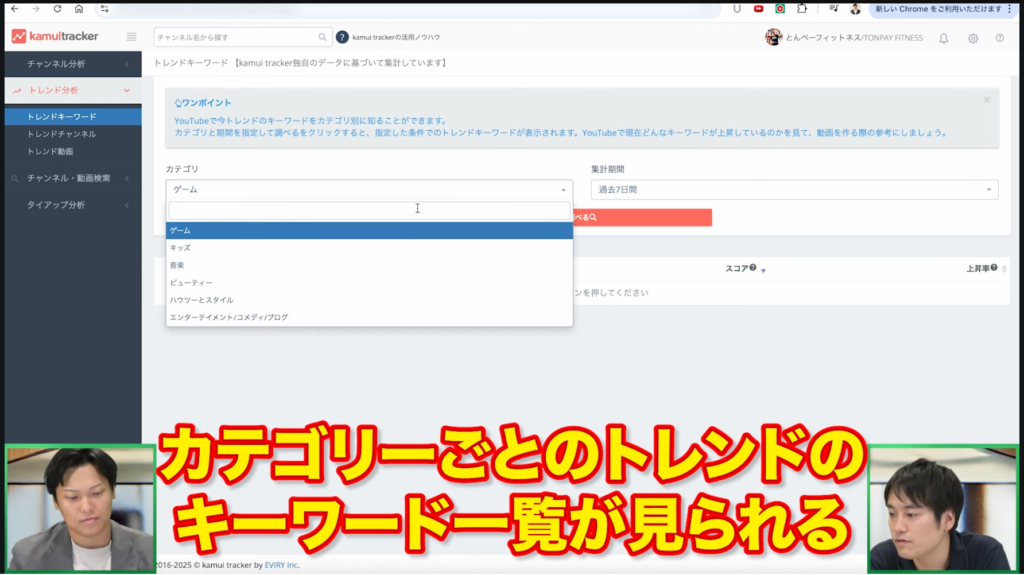Click the TONPAY FITNESS account avatar
This screenshot has height=575, width=1024.
click(773, 37)
